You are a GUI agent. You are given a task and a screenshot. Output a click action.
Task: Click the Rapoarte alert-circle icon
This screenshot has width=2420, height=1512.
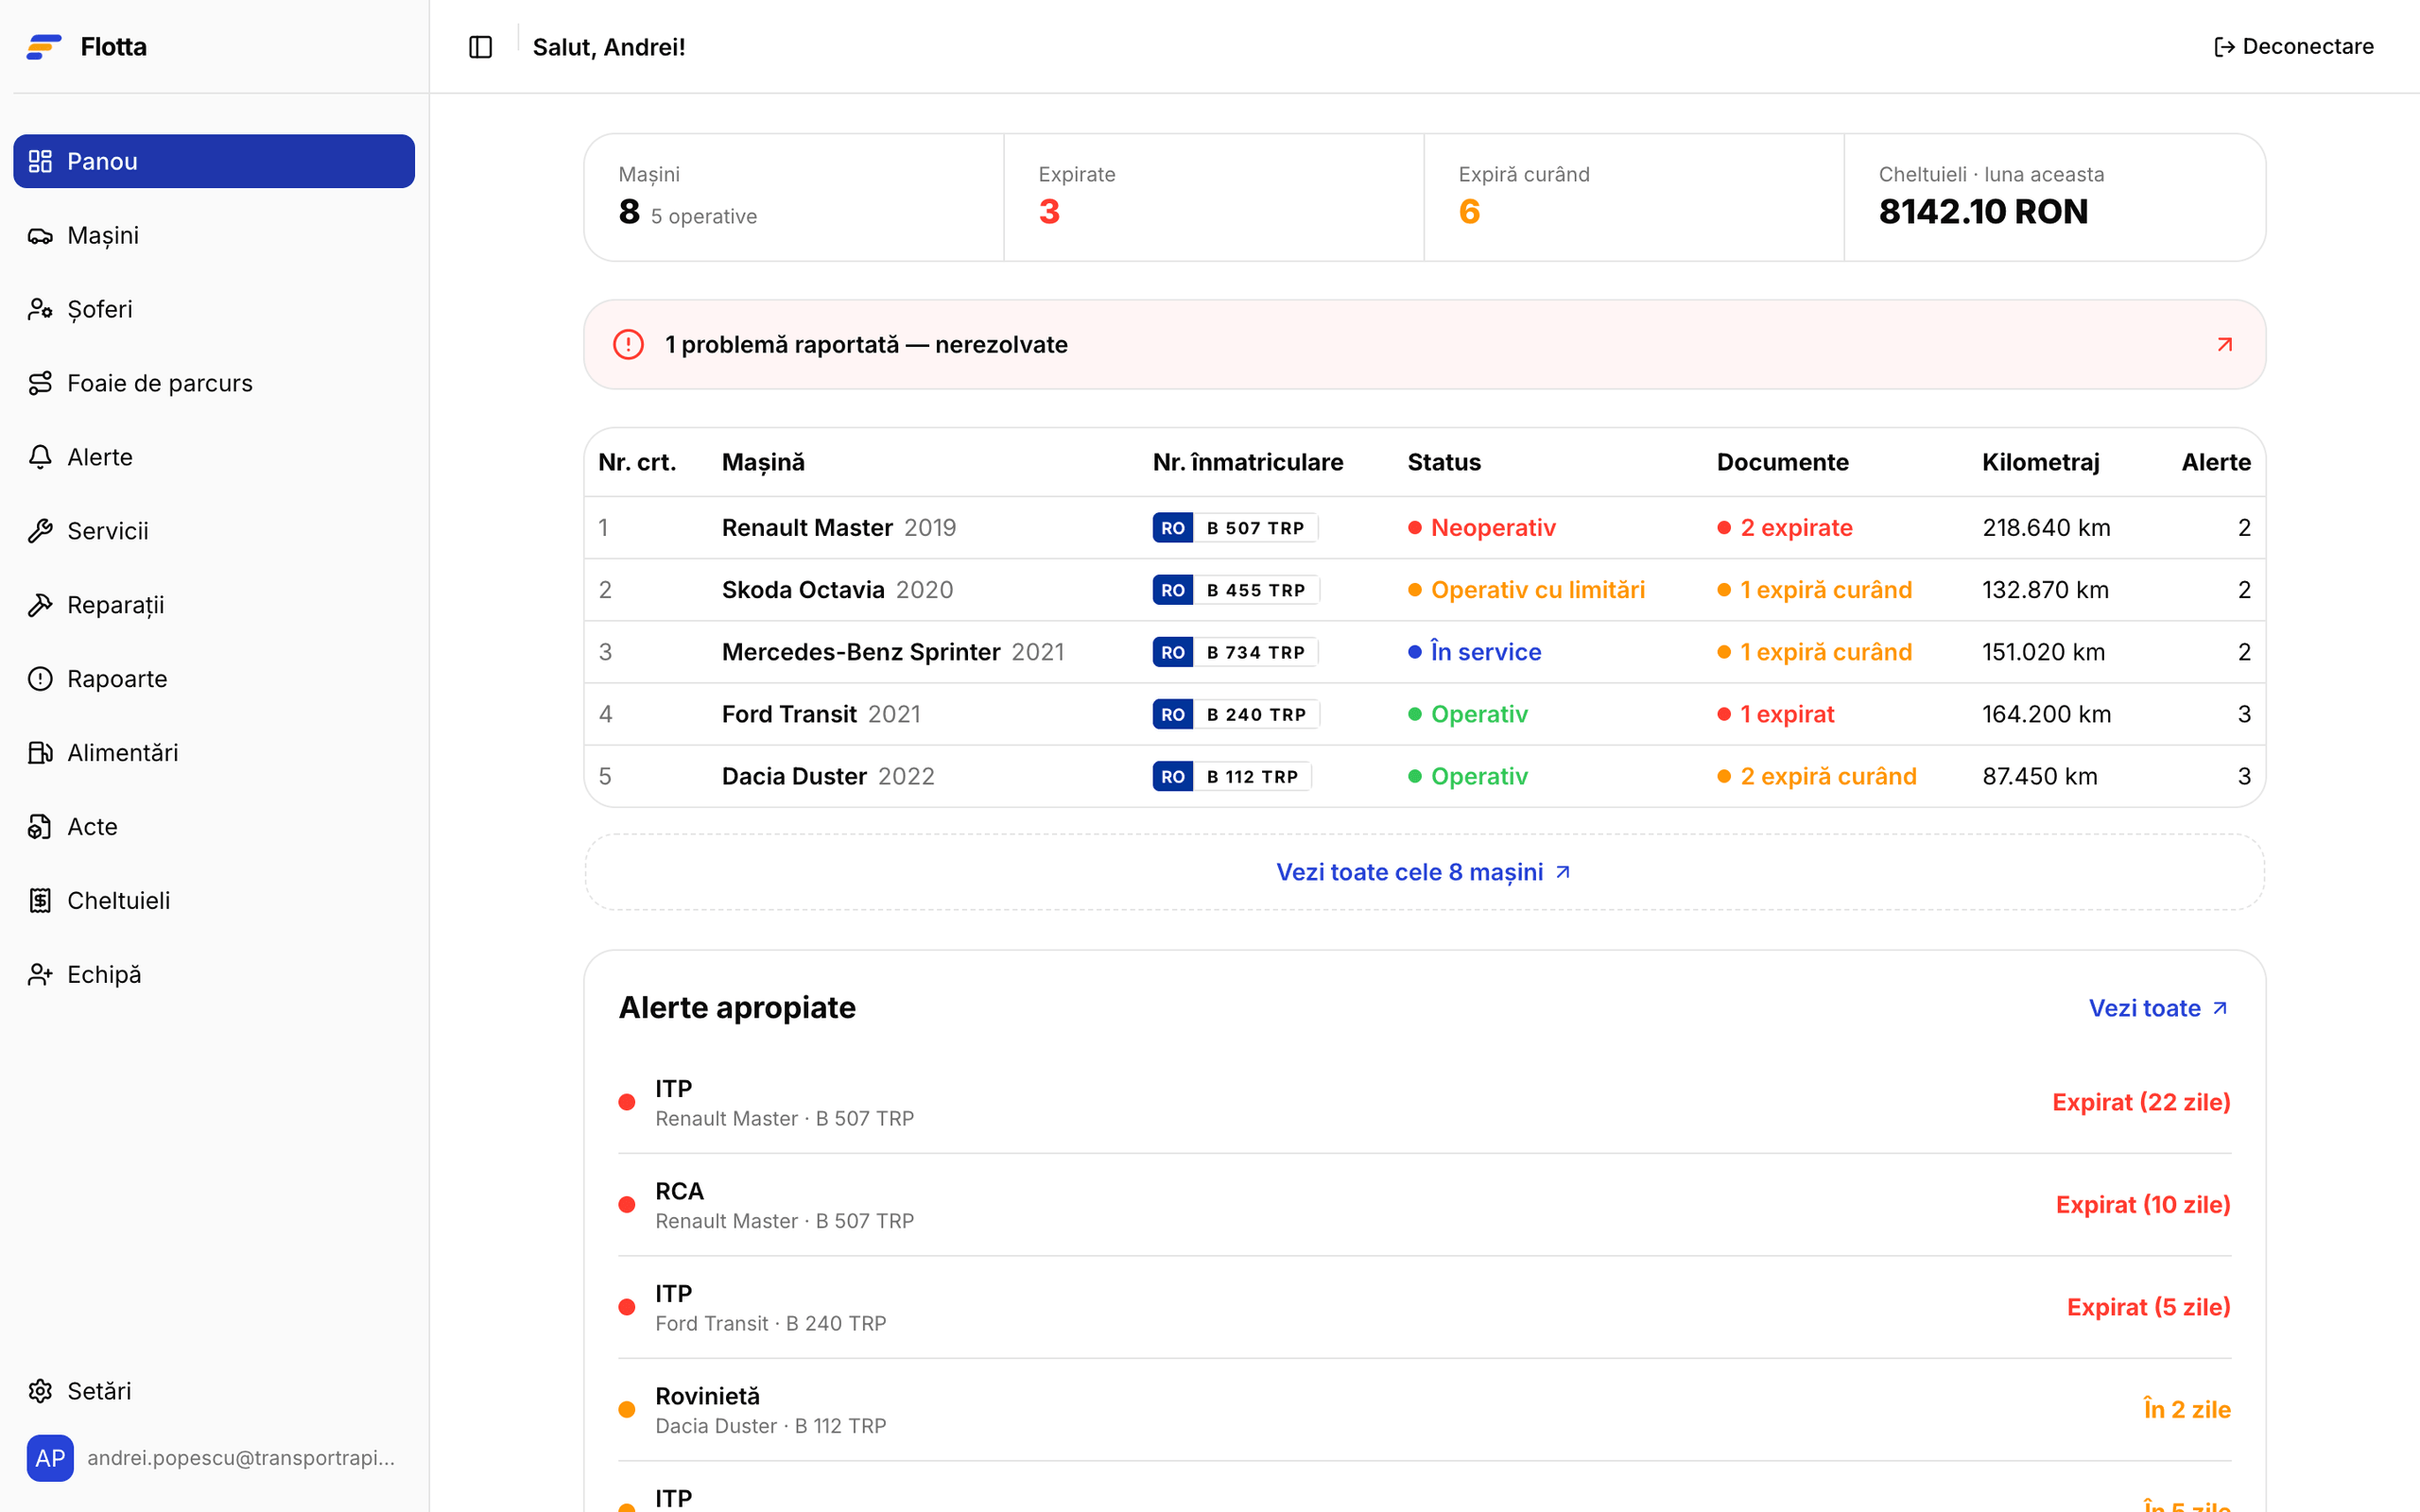click(x=40, y=679)
